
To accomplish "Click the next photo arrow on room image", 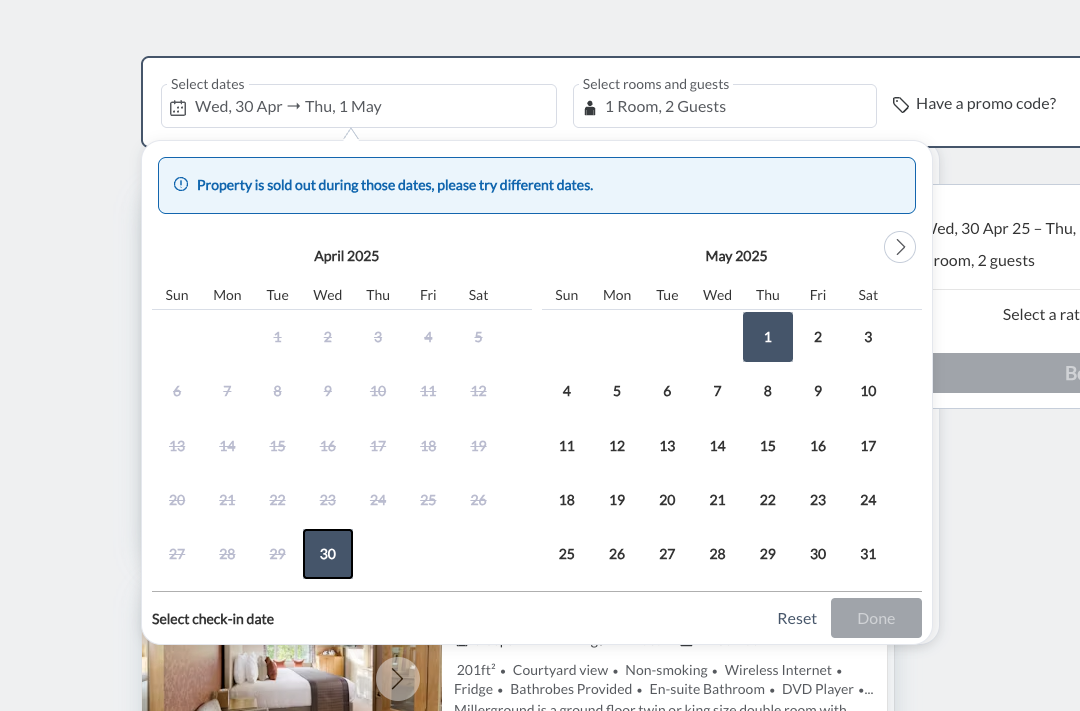I will click(399, 678).
